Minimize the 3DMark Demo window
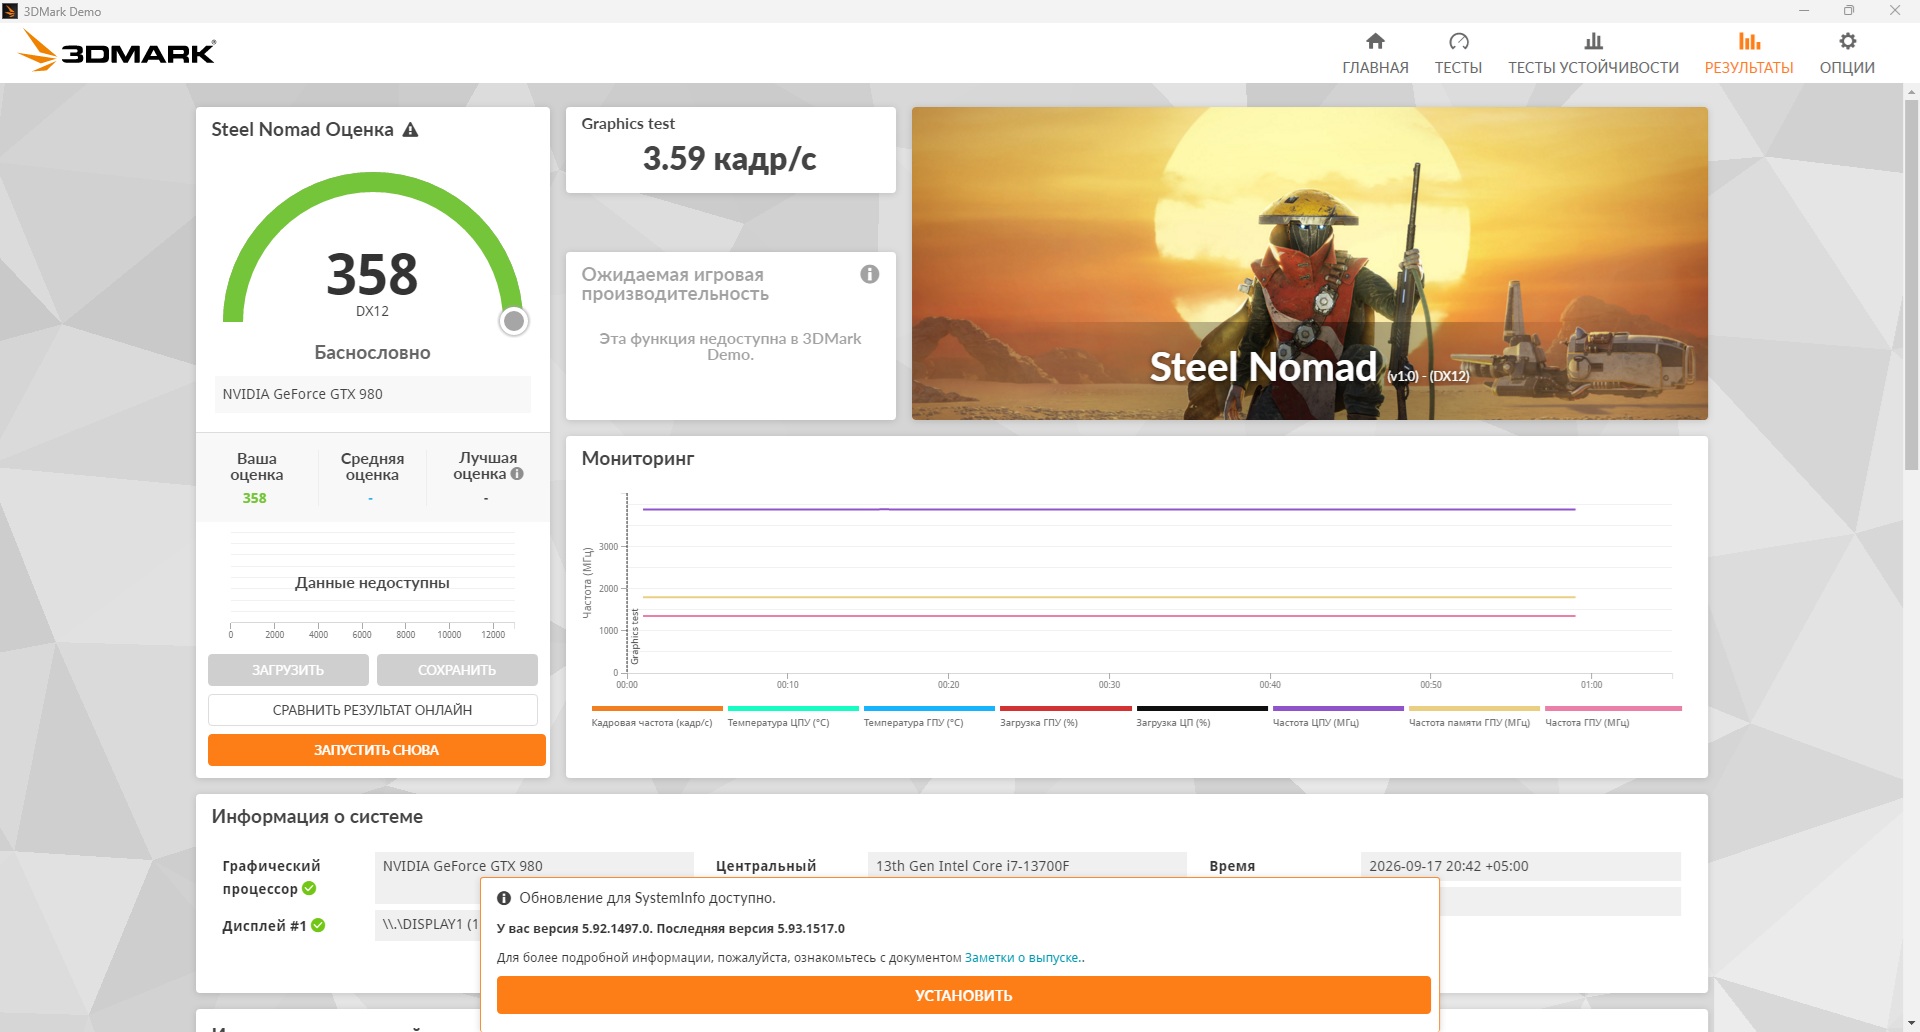Image resolution: width=1920 pixels, height=1032 pixels. (x=1804, y=11)
